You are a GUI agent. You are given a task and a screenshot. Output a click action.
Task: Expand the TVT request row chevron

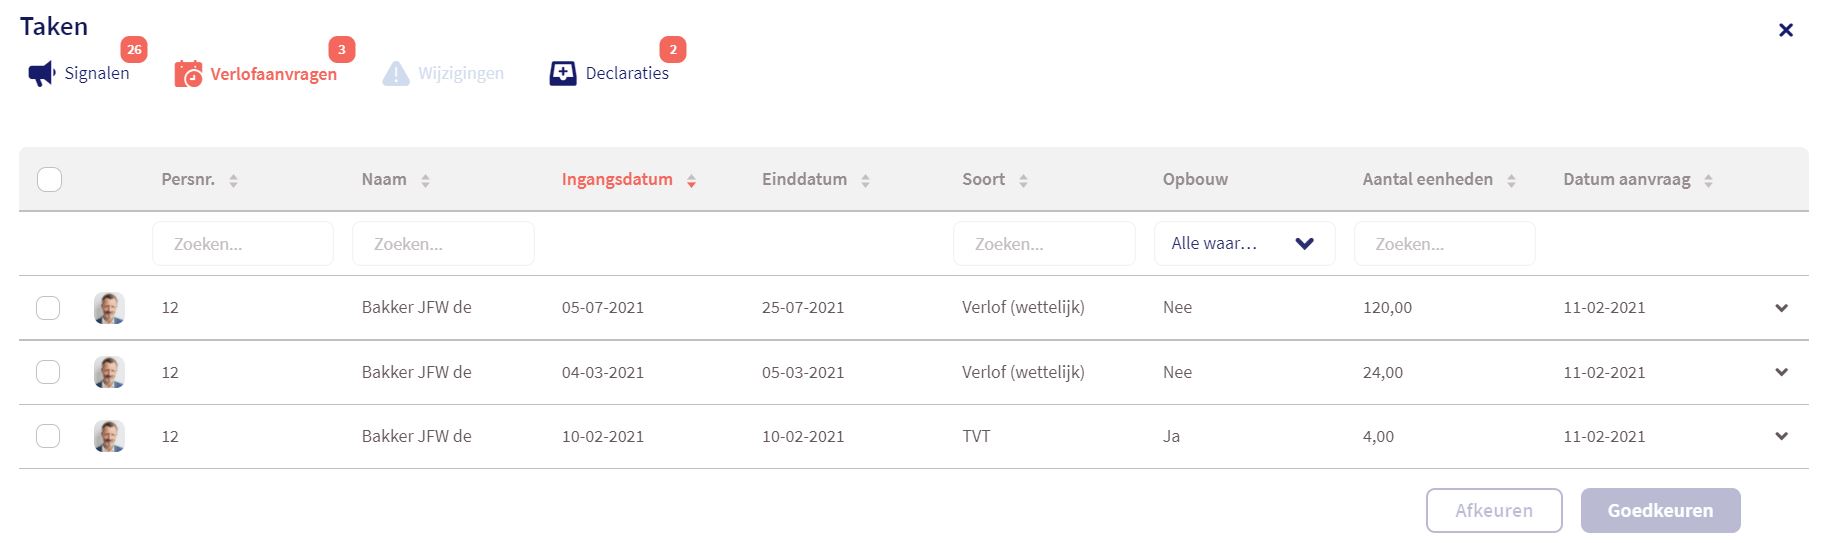tap(1781, 436)
